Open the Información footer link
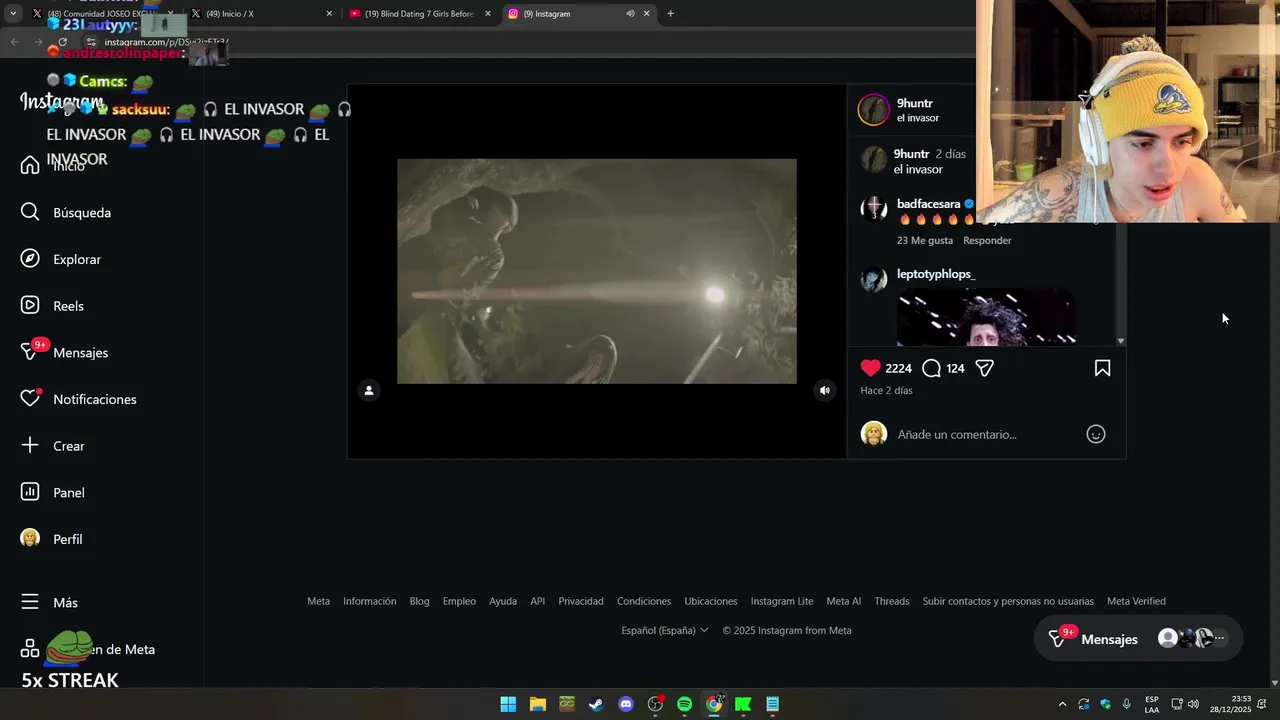1280x720 pixels. tap(370, 601)
